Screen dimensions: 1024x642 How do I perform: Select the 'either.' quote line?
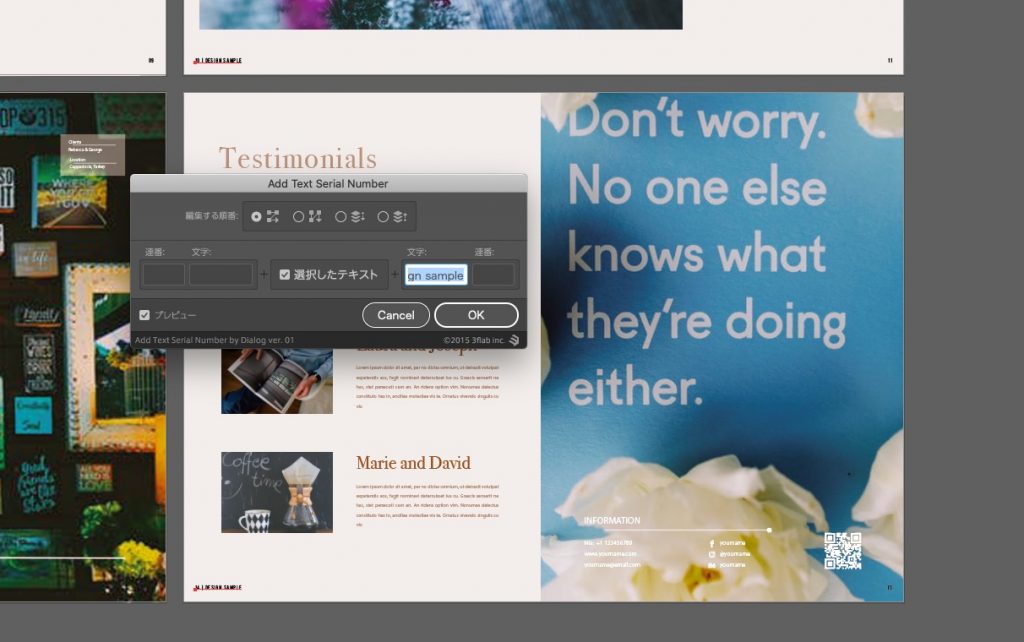[x=635, y=387]
